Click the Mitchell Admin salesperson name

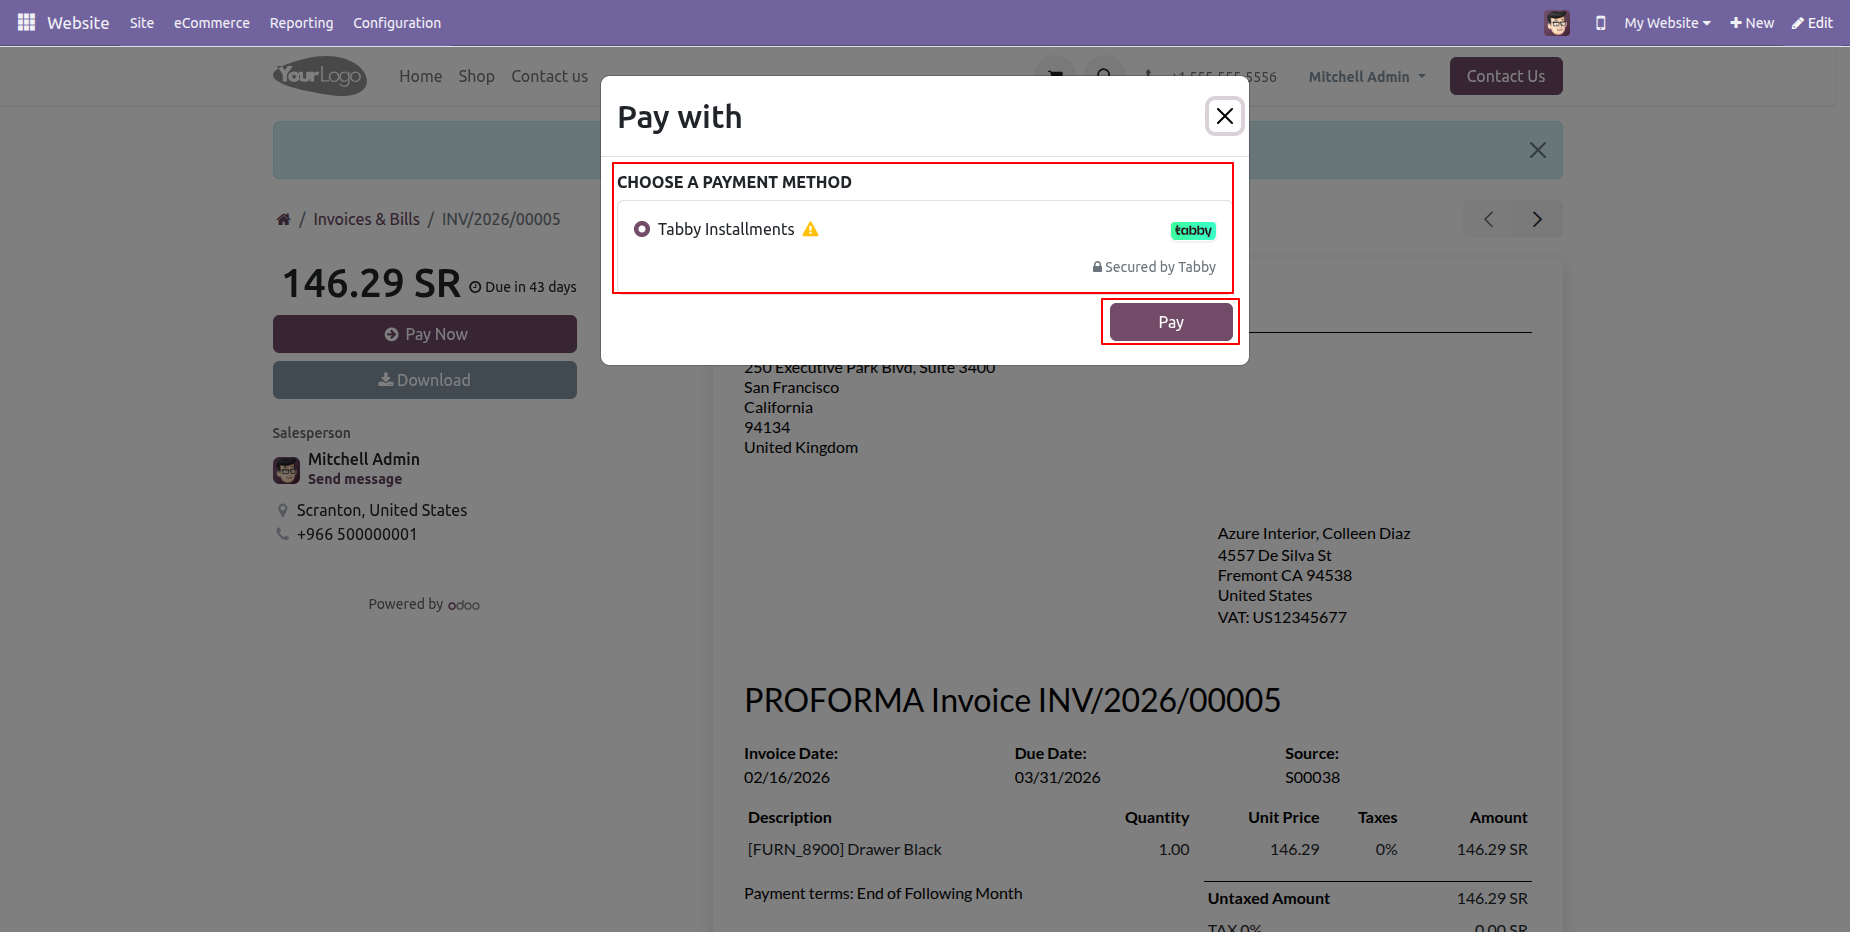point(364,459)
